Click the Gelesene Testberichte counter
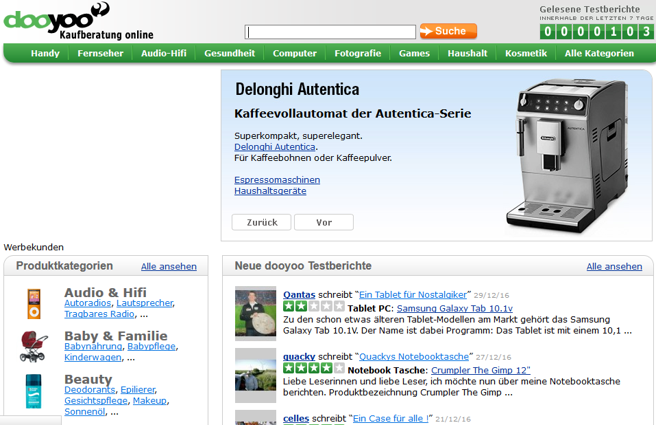 coord(597,31)
